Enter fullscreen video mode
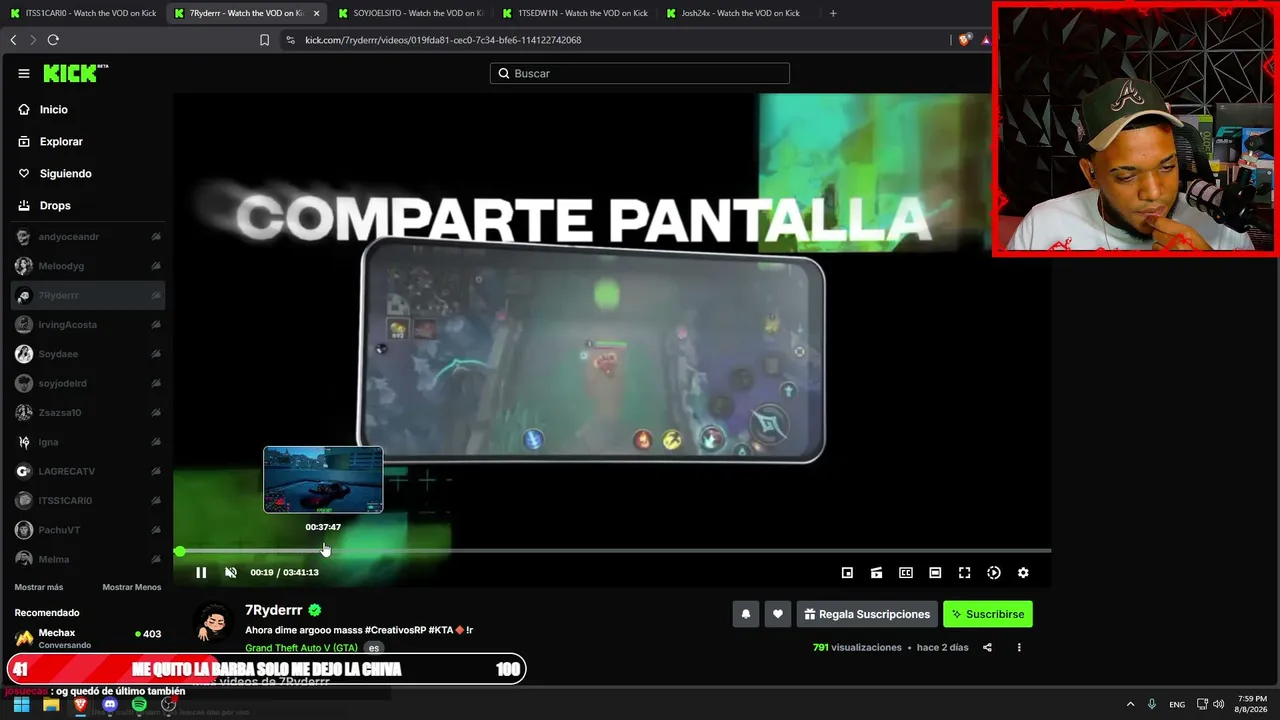Screen dimensions: 1280x720 coord(964,573)
